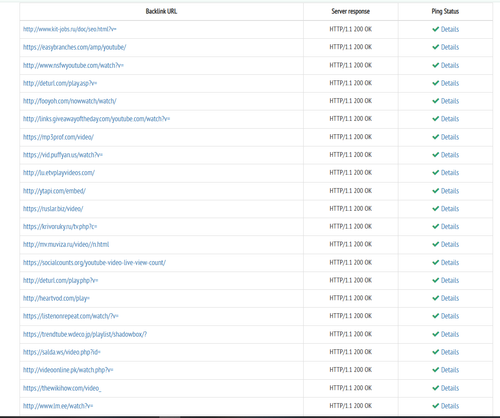This screenshot has height=418, width=500.
Task: Open the deturl.com/play.asp link
Action: click(x=60, y=83)
